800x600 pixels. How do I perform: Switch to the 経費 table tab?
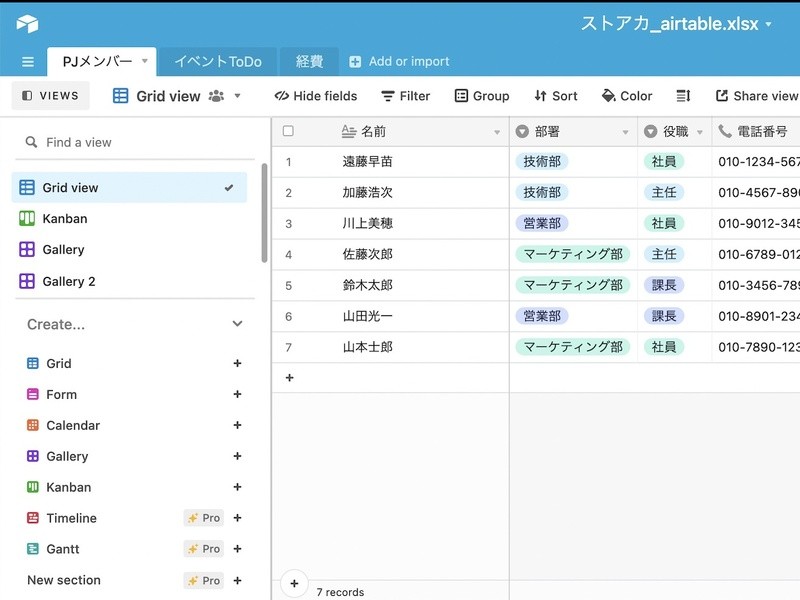[309, 62]
